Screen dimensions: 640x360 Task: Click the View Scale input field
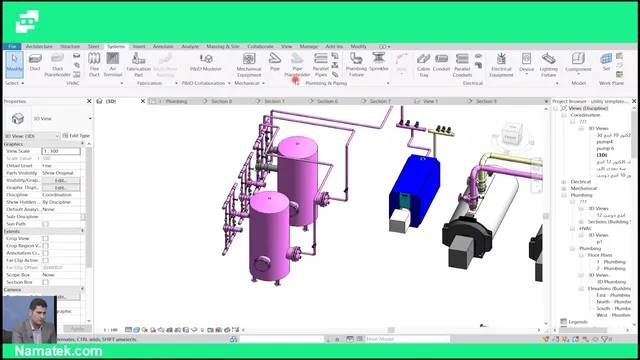[x=61, y=151]
